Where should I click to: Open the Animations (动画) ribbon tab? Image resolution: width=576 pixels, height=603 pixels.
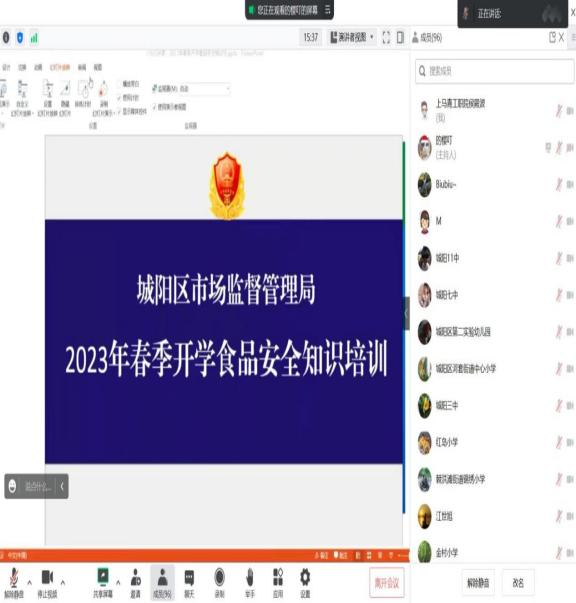pyautogui.click(x=38, y=67)
